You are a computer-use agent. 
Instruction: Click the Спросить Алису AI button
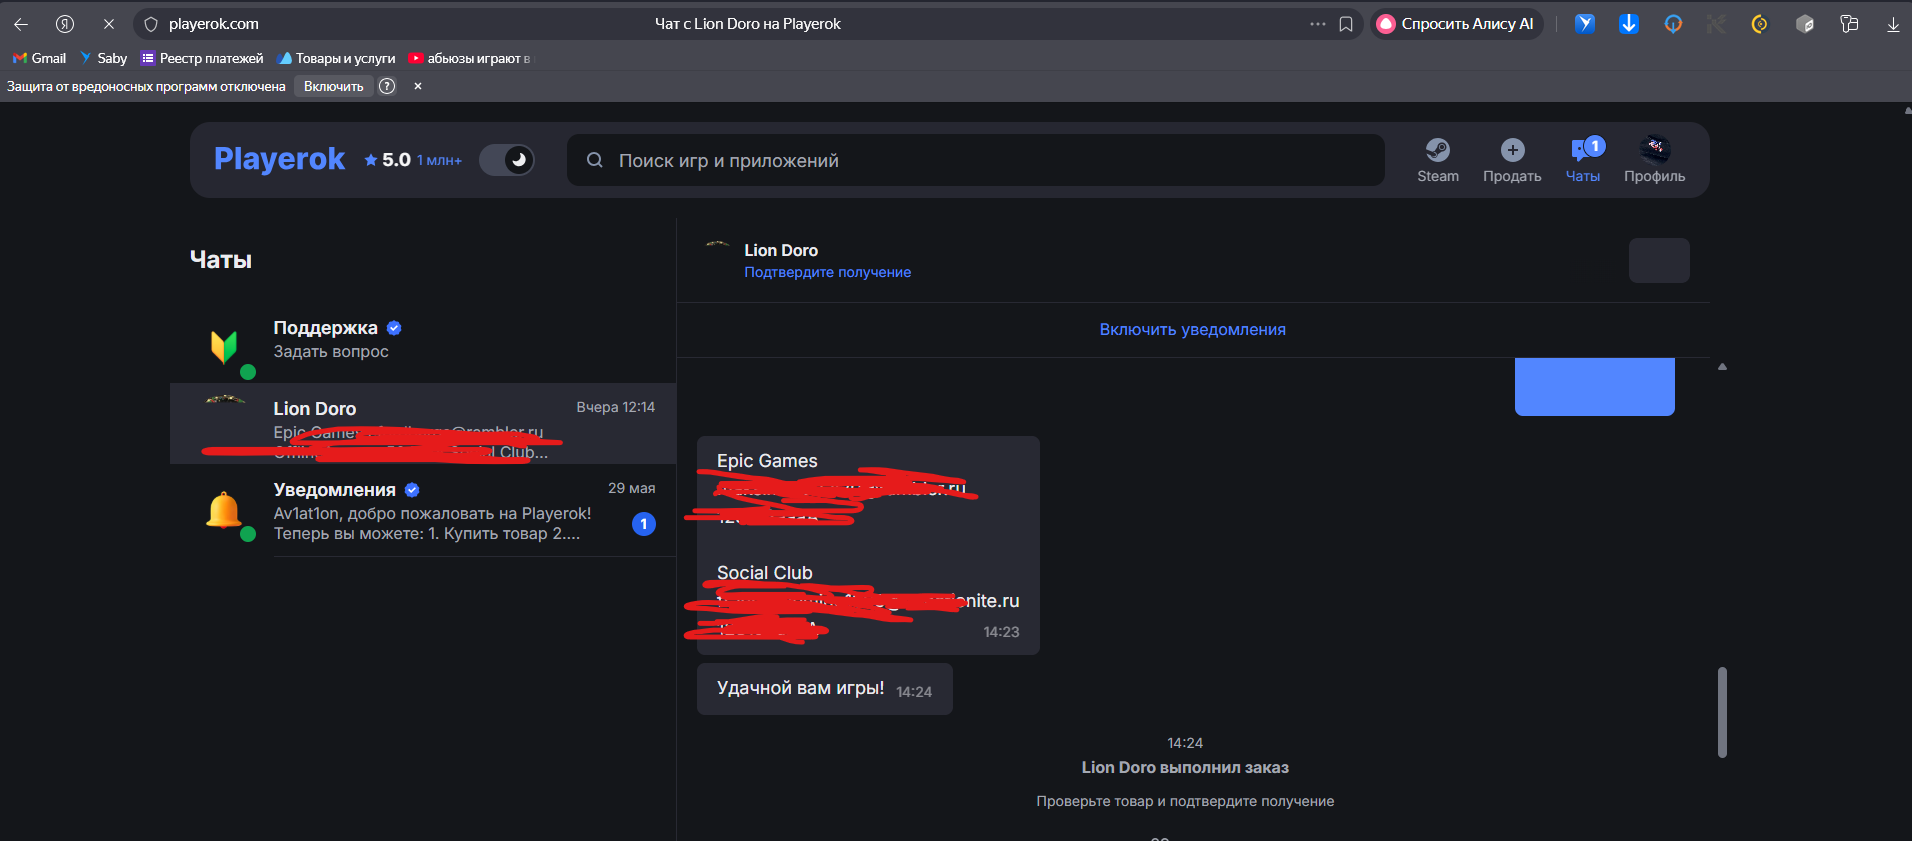1456,24
